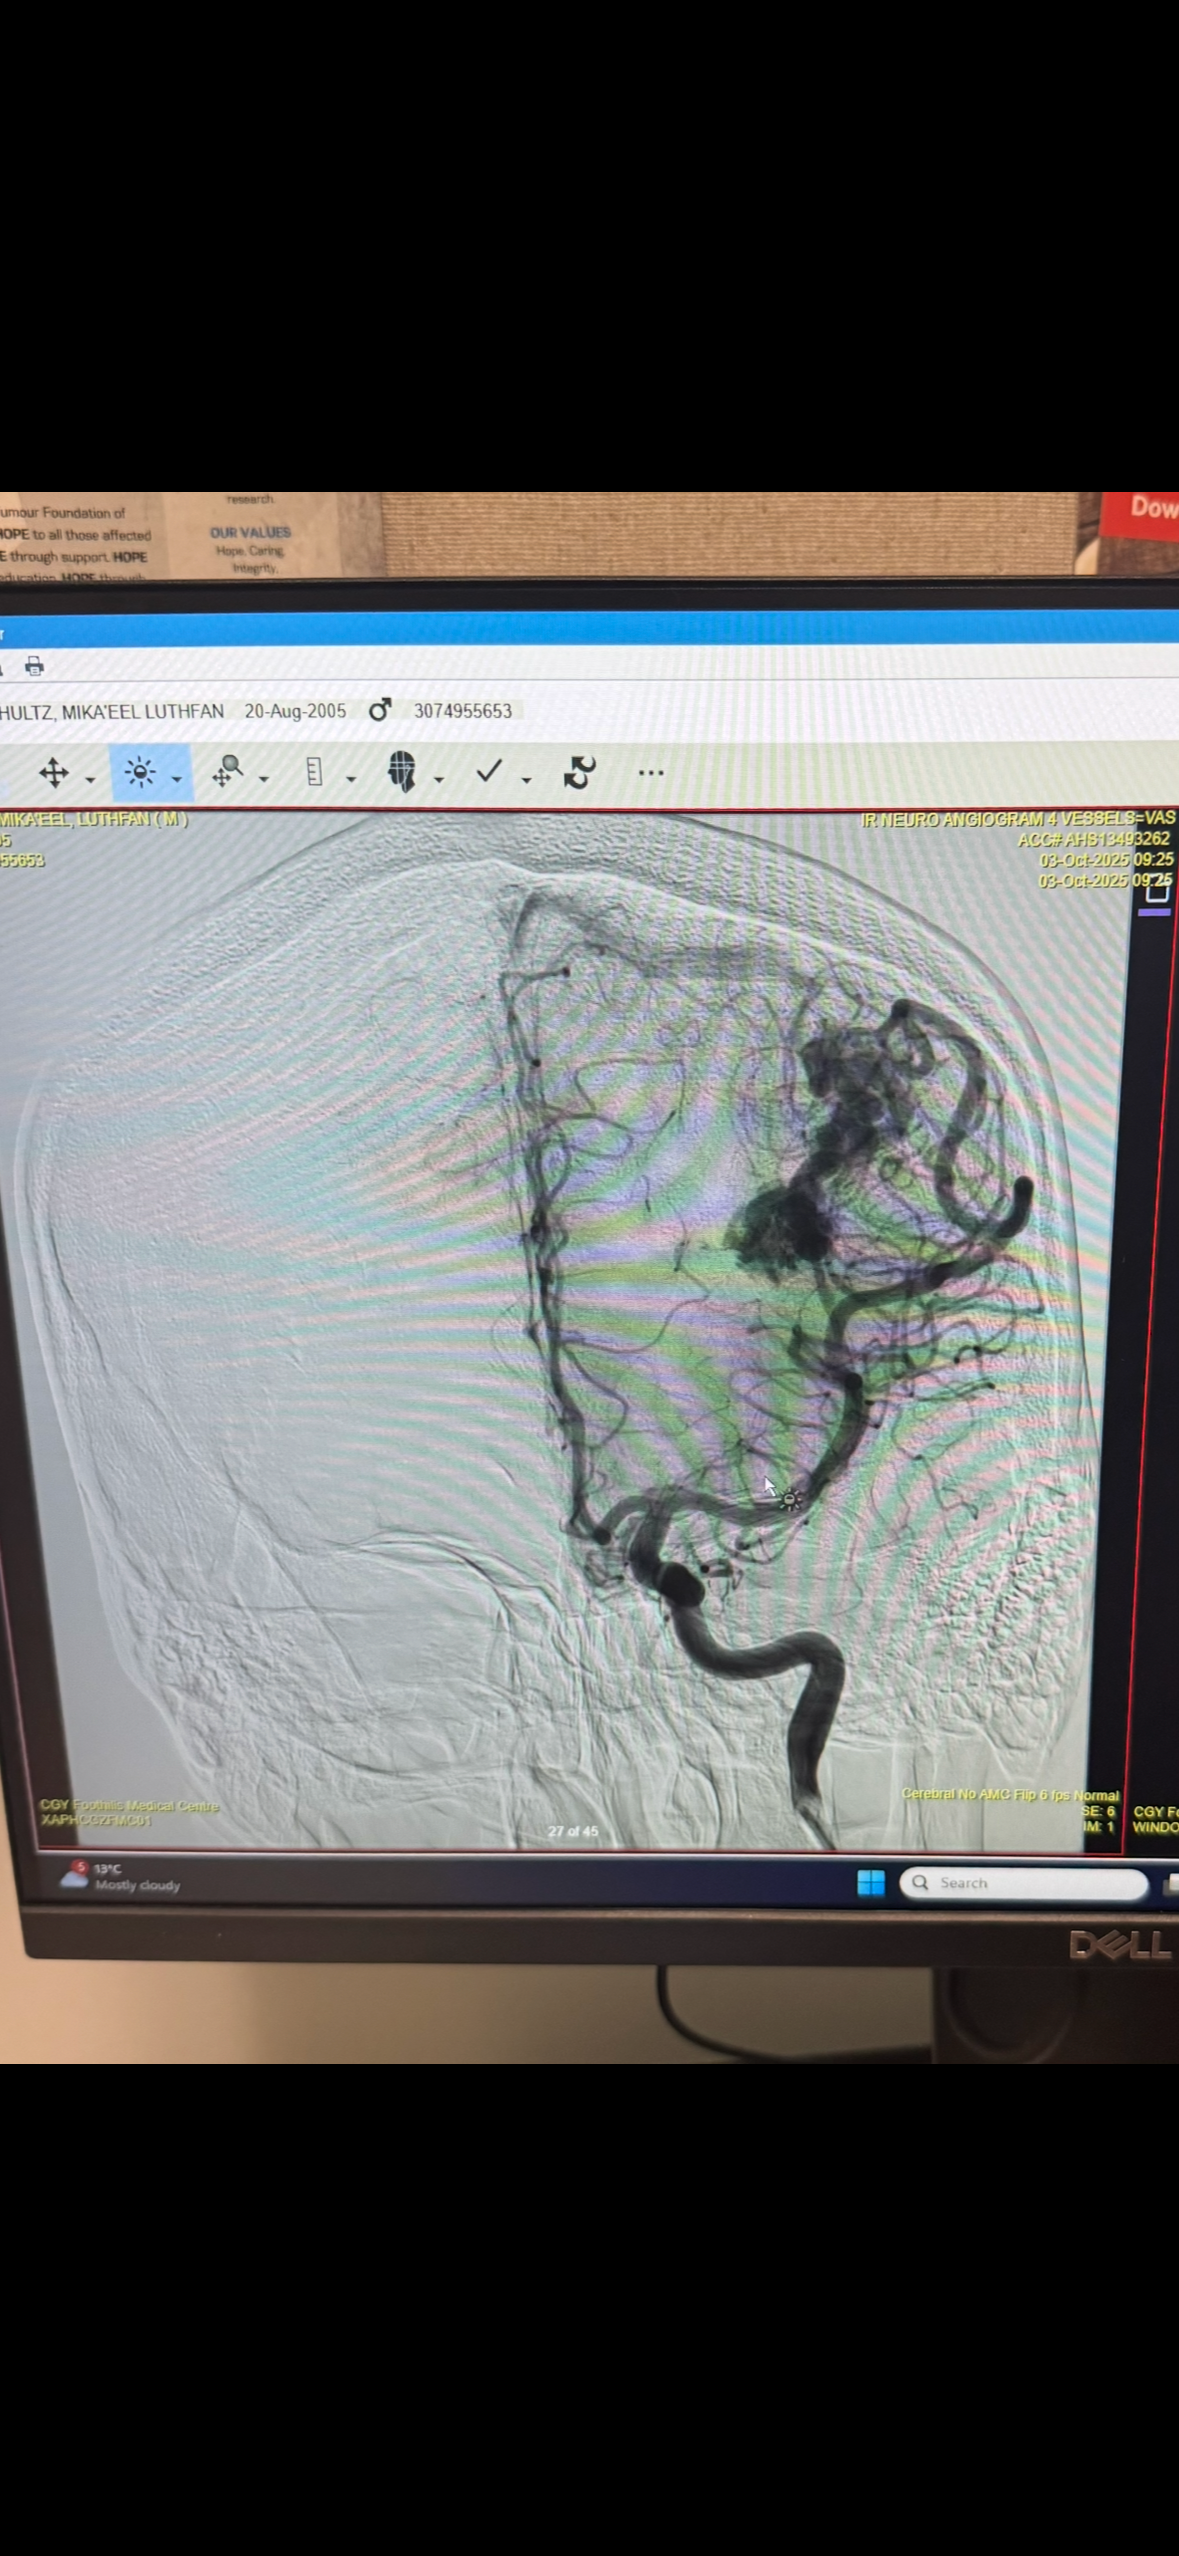This screenshot has width=1179, height=2556.
Task: Open the three-dot more options menu
Action: tap(651, 772)
